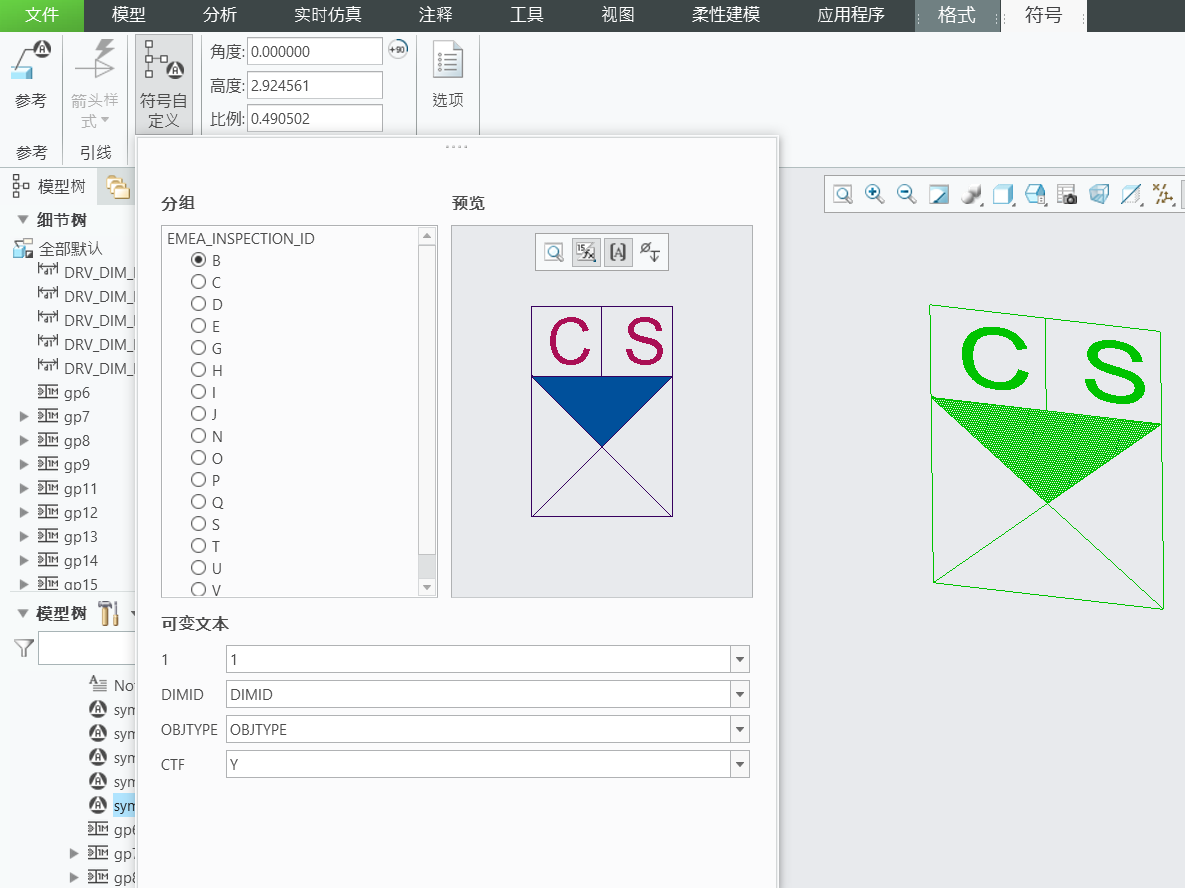Click the camera snapshot icon in graphics toolbar

pos(1067,195)
